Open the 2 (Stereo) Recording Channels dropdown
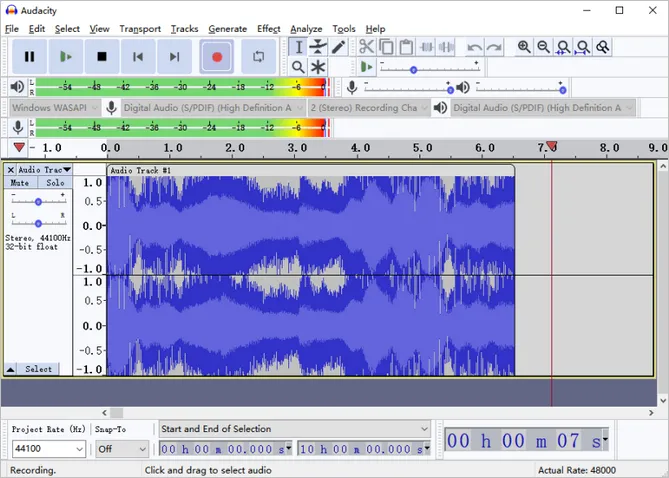This screenshot has height=478, width=669. (369, 108)
